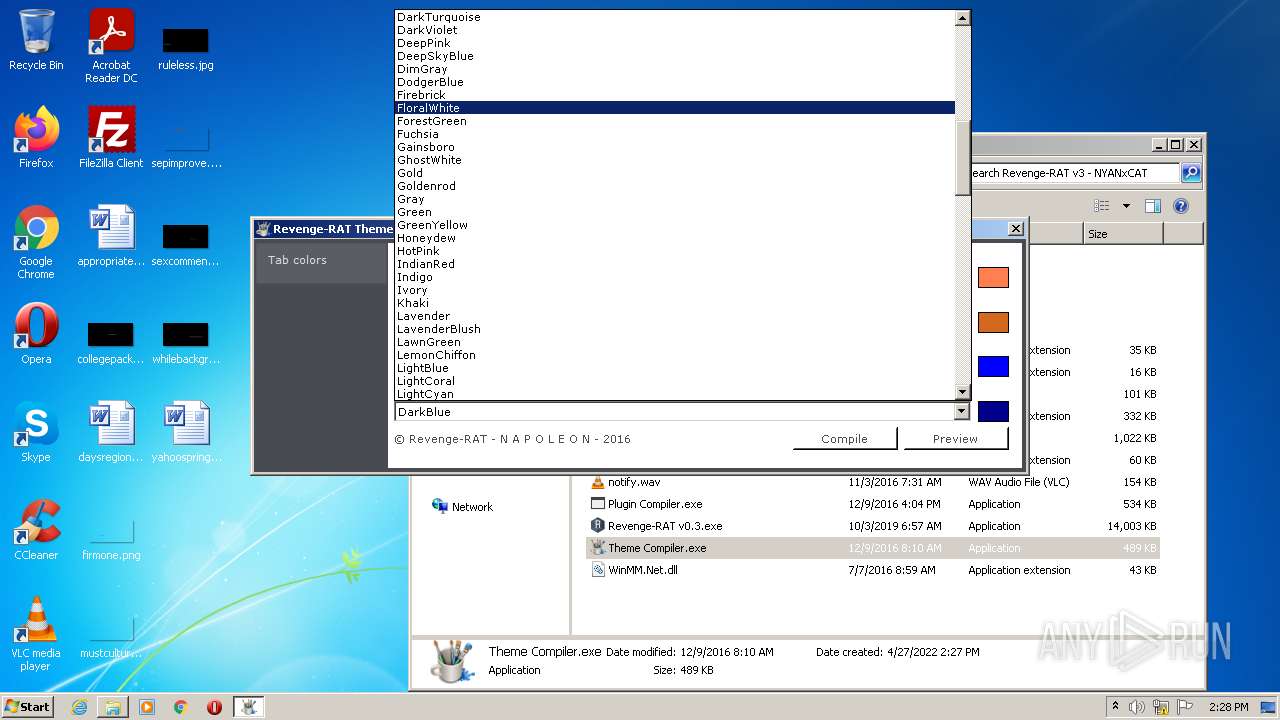
Task: Choose ForestGreen from the color list
Action: 675,121
